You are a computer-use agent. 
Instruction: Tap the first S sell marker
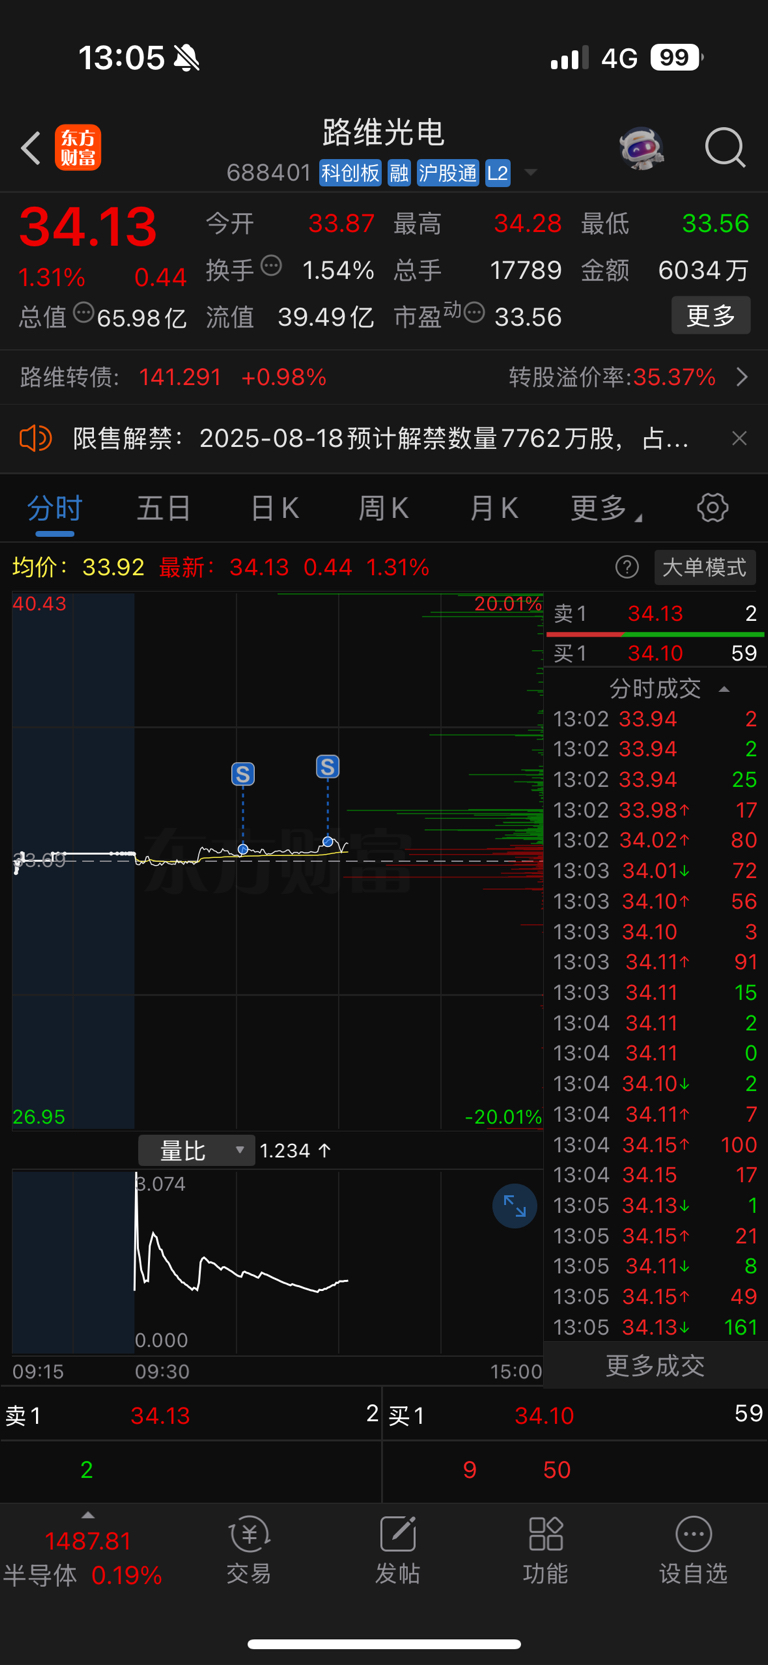(243, 774)
